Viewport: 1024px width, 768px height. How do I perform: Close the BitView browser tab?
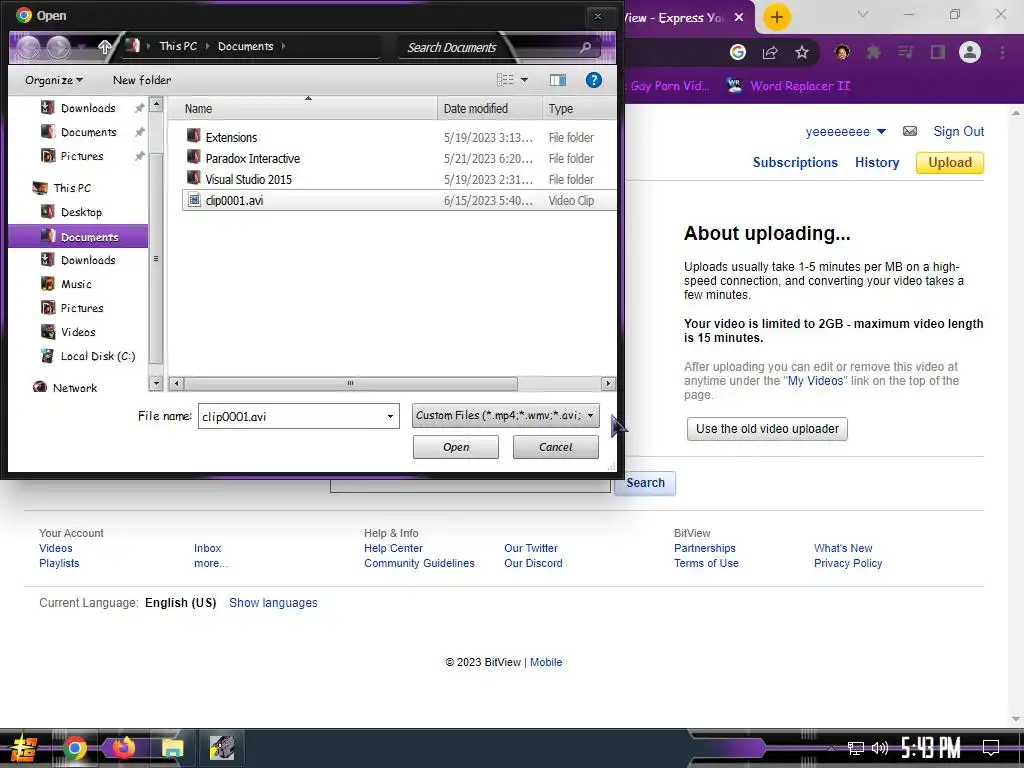pyautogui.click(x=739, y=18)
